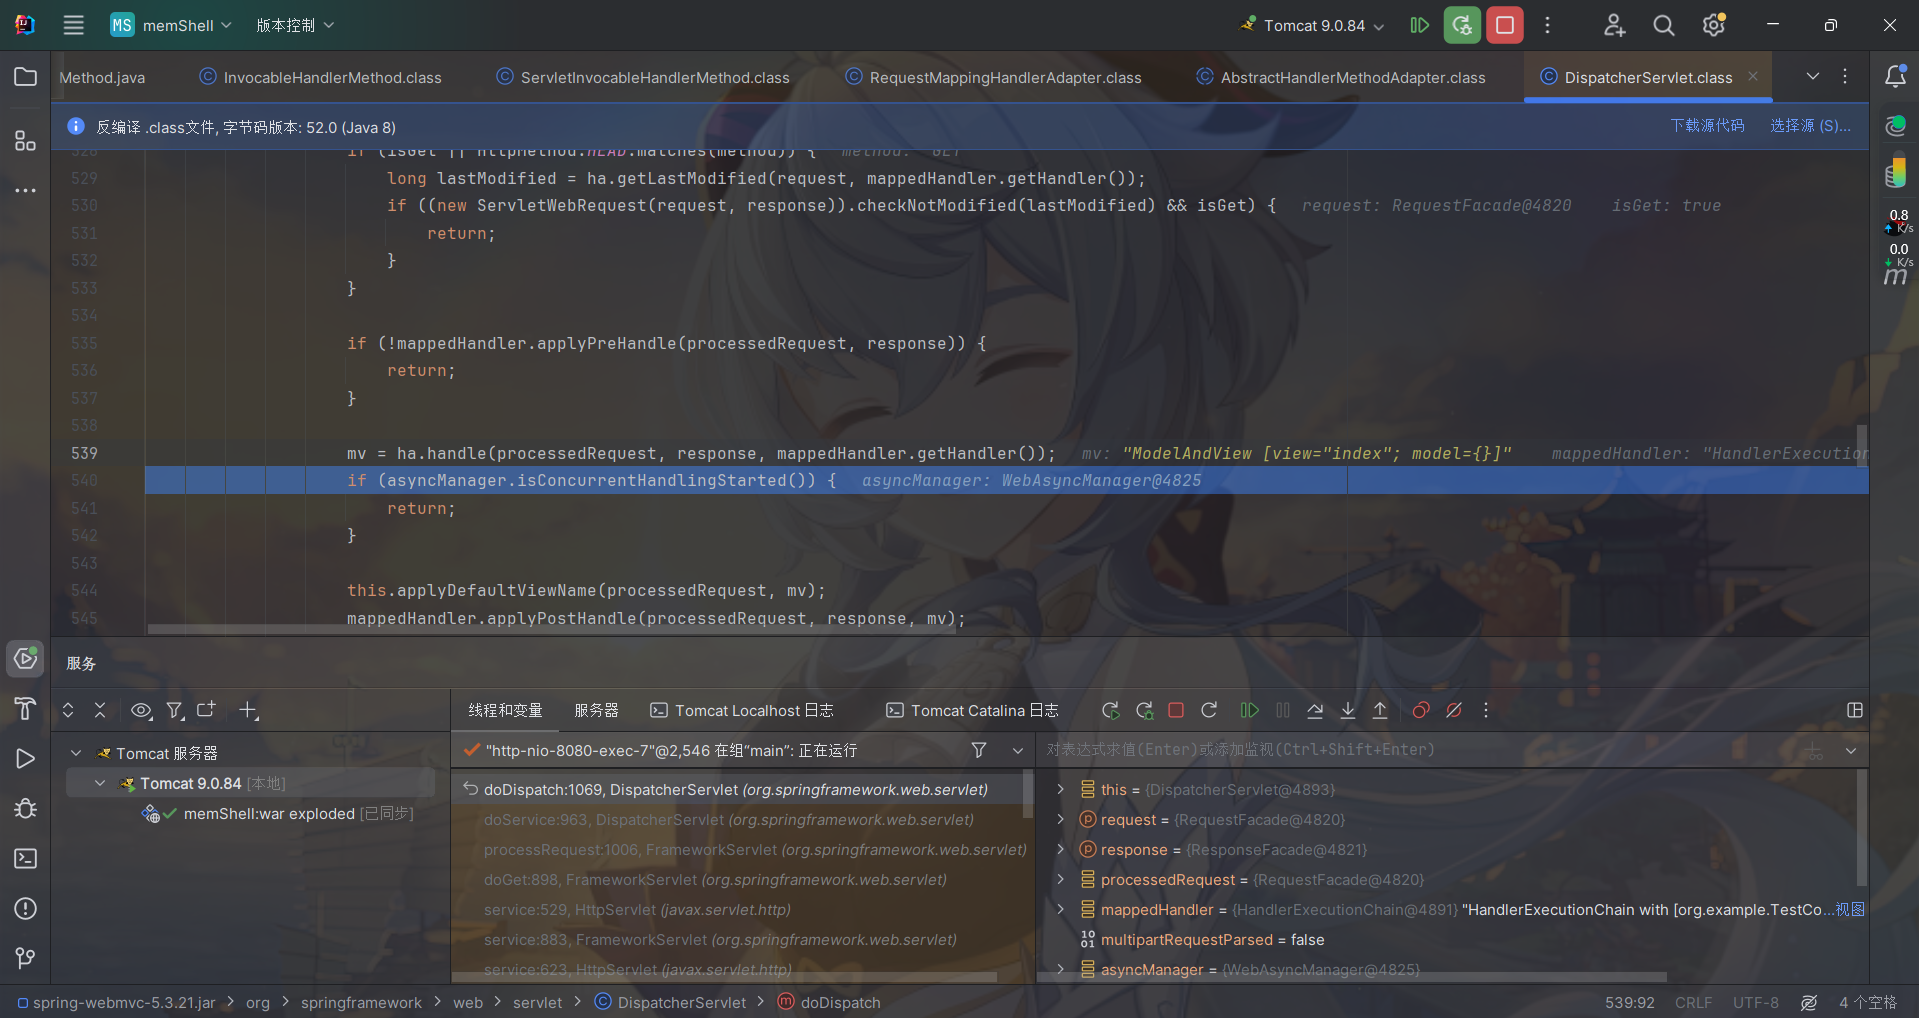Open the Project tool window folder icon

click(x=25, y=77)
